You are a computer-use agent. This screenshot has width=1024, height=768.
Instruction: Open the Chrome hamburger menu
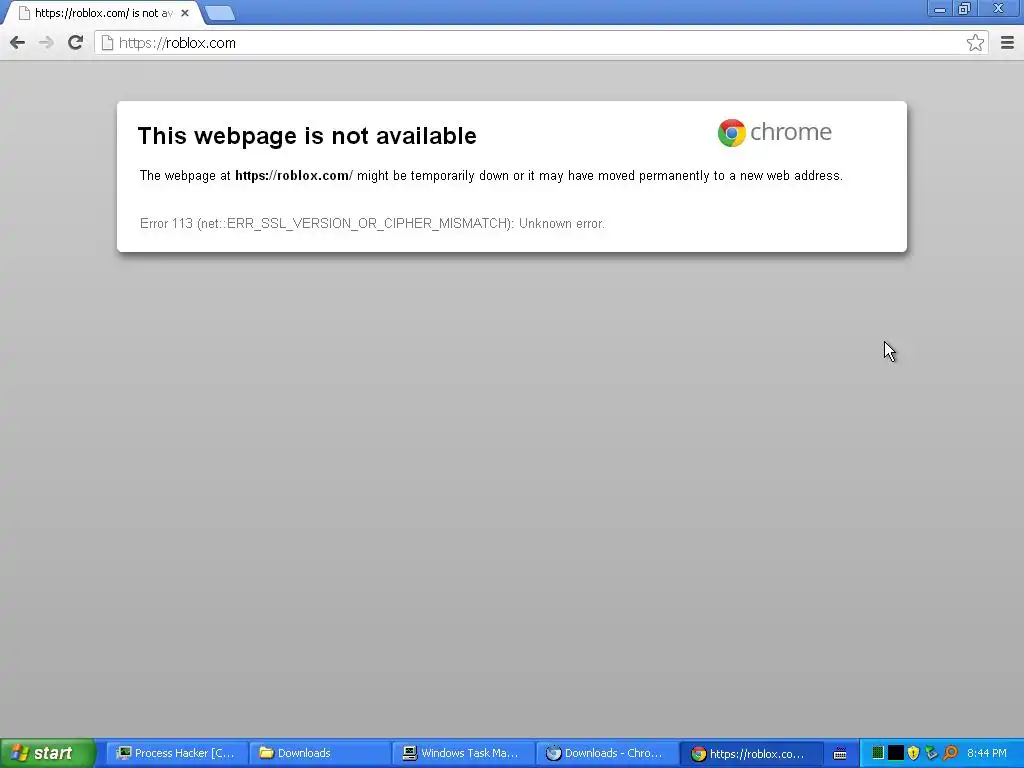coord(1008,43)
